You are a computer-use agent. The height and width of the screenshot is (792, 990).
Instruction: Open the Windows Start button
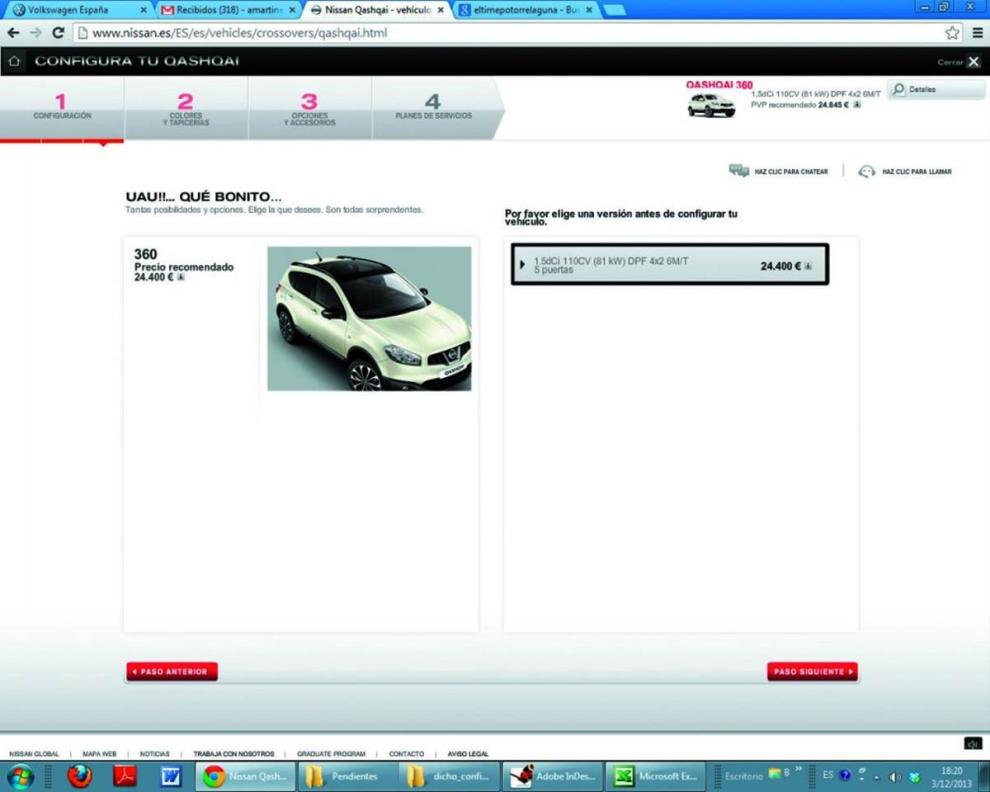[20, 776]
